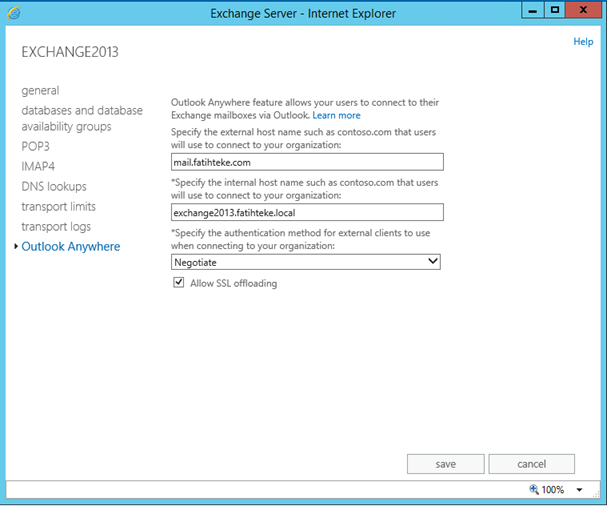This screenshot has width=607, height=506.
Task: Open the Negotiate authentication dropdown
Action: (x=306, y=262)
